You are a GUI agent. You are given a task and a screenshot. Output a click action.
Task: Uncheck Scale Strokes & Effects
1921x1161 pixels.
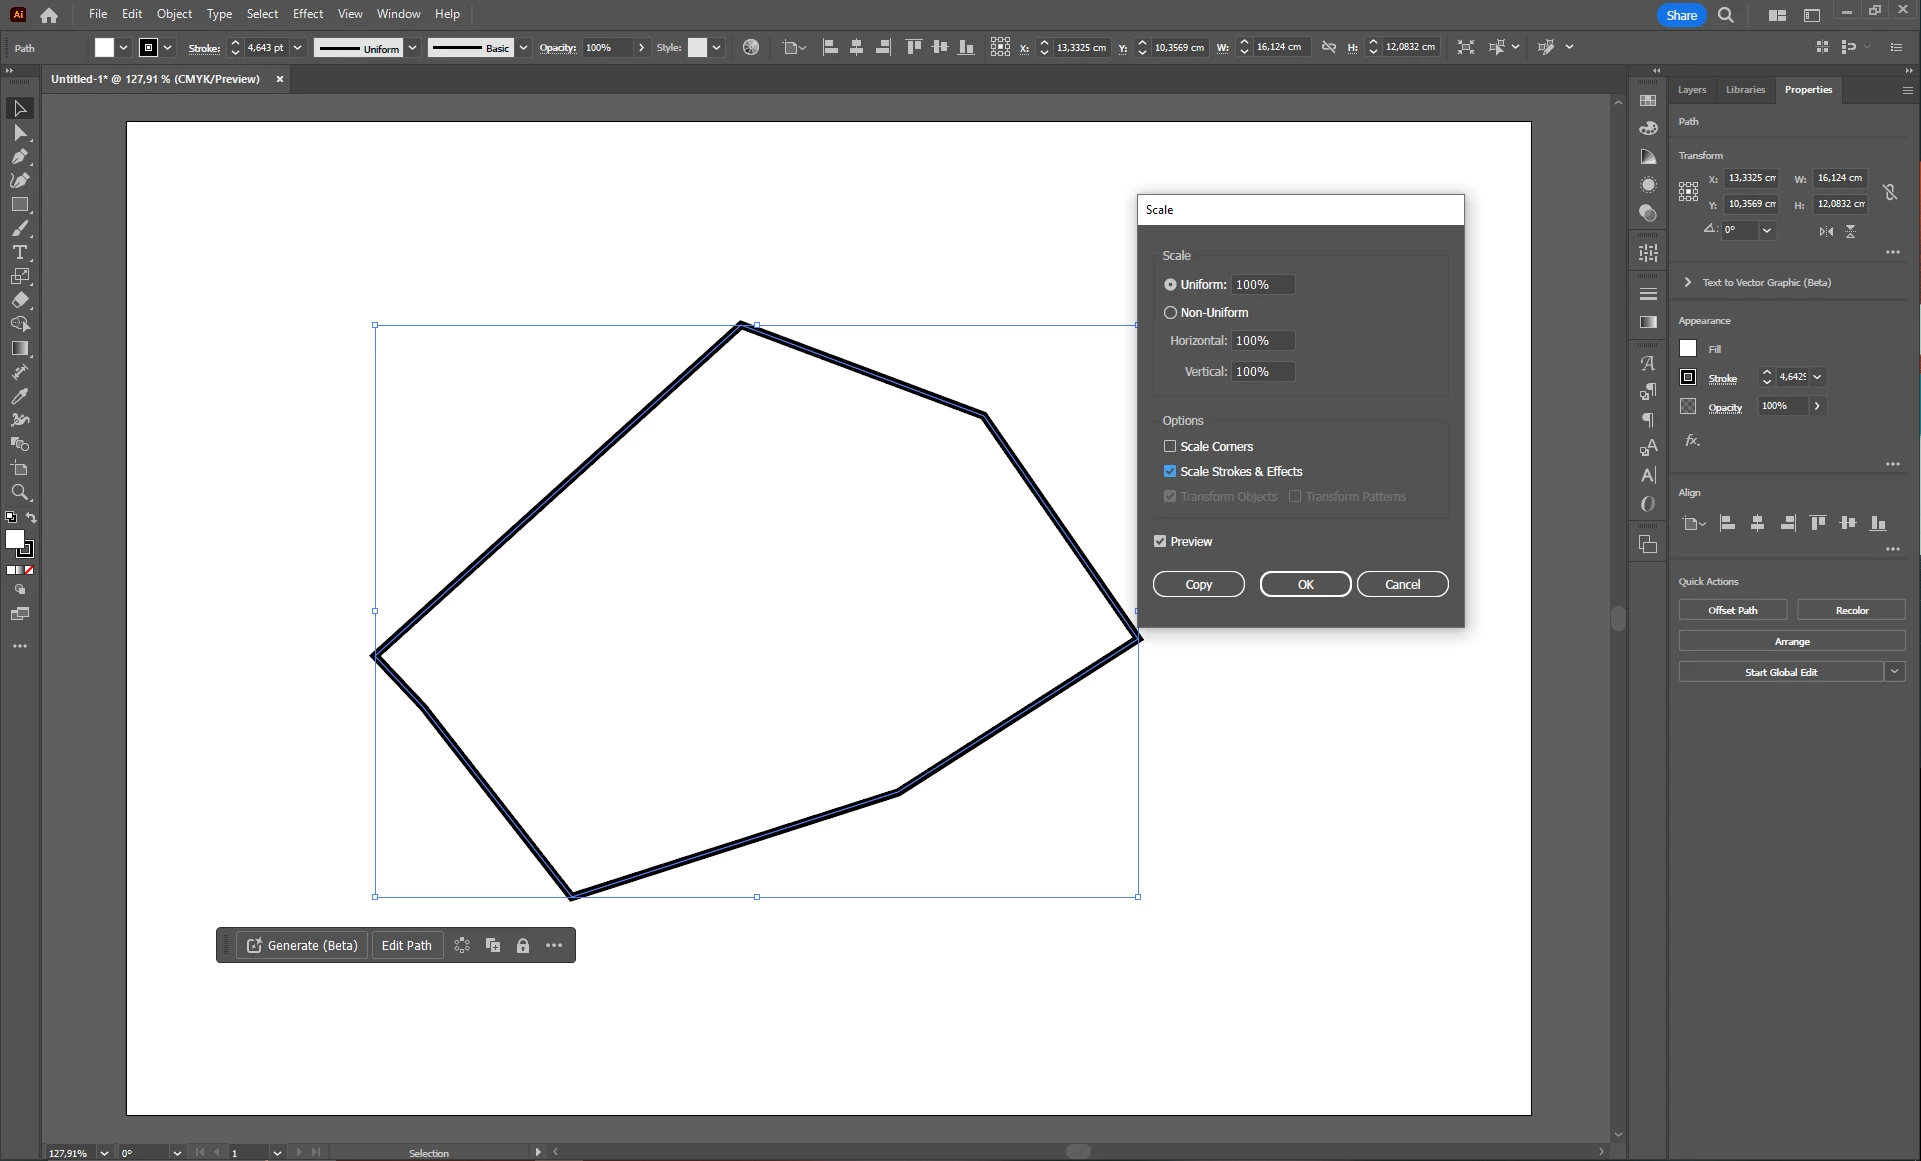click(x=1170, y=471)
